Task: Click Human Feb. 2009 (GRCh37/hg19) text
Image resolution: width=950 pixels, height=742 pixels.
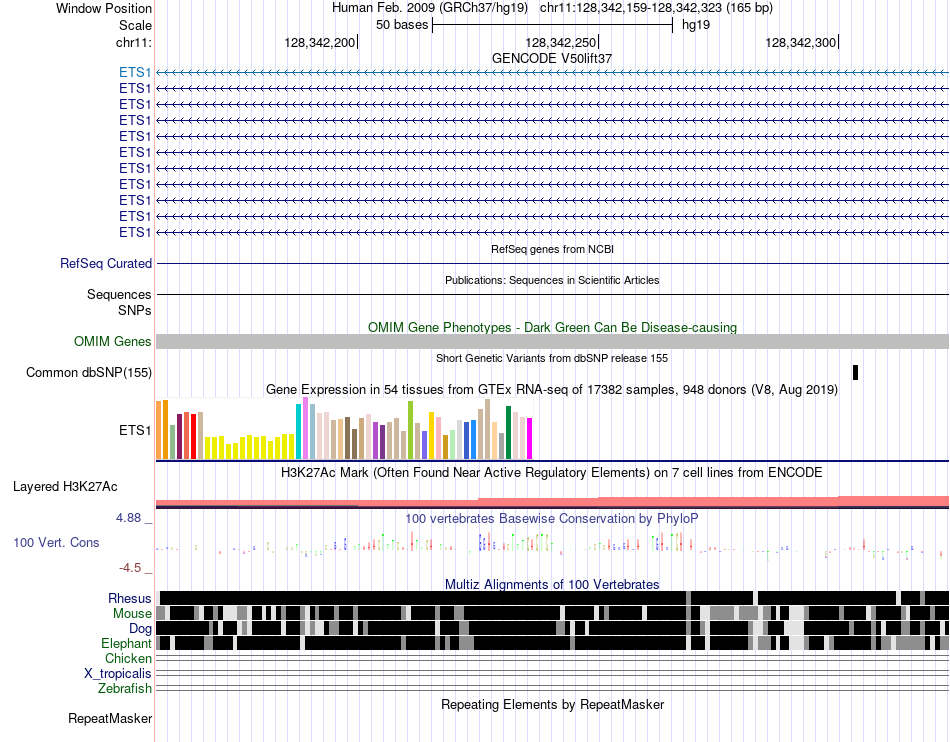Action: click(430, 8)
